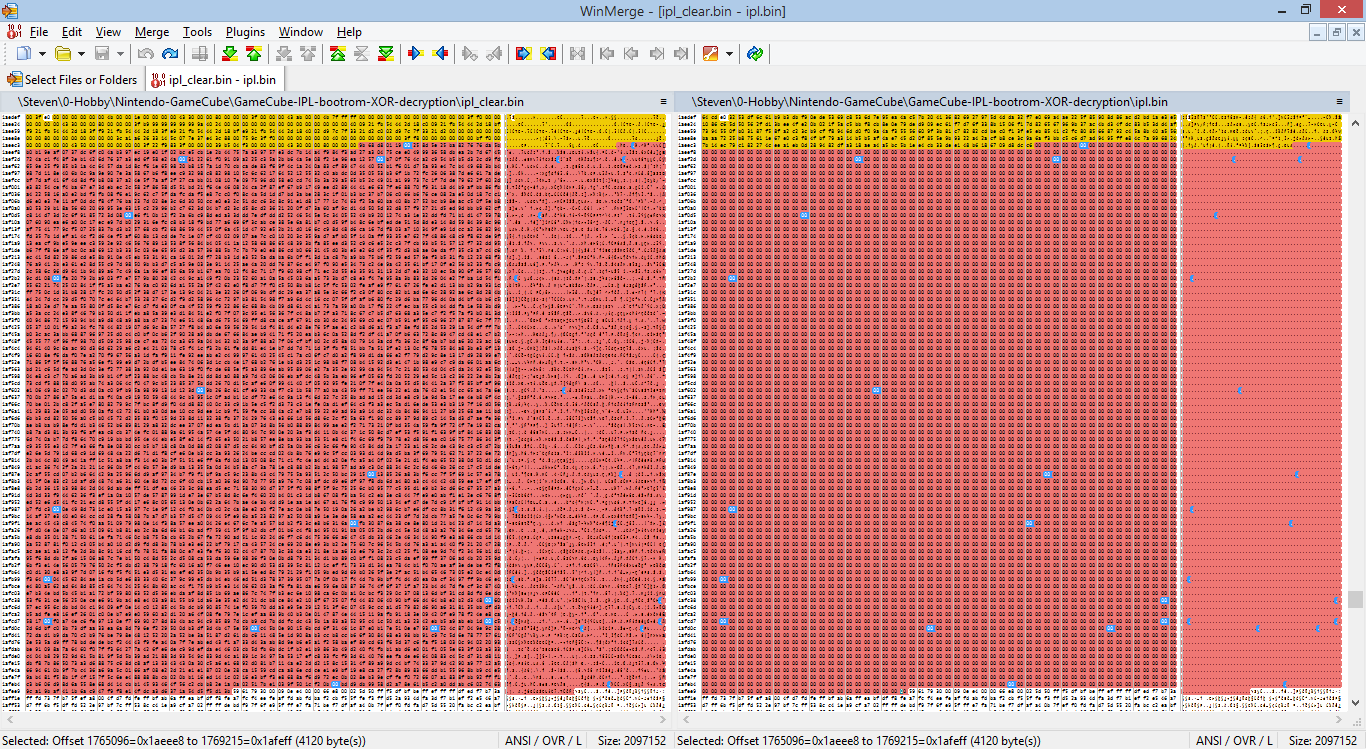Click the Refresh comparison icon
The image size is (1366, 749).
pos(755,54)
